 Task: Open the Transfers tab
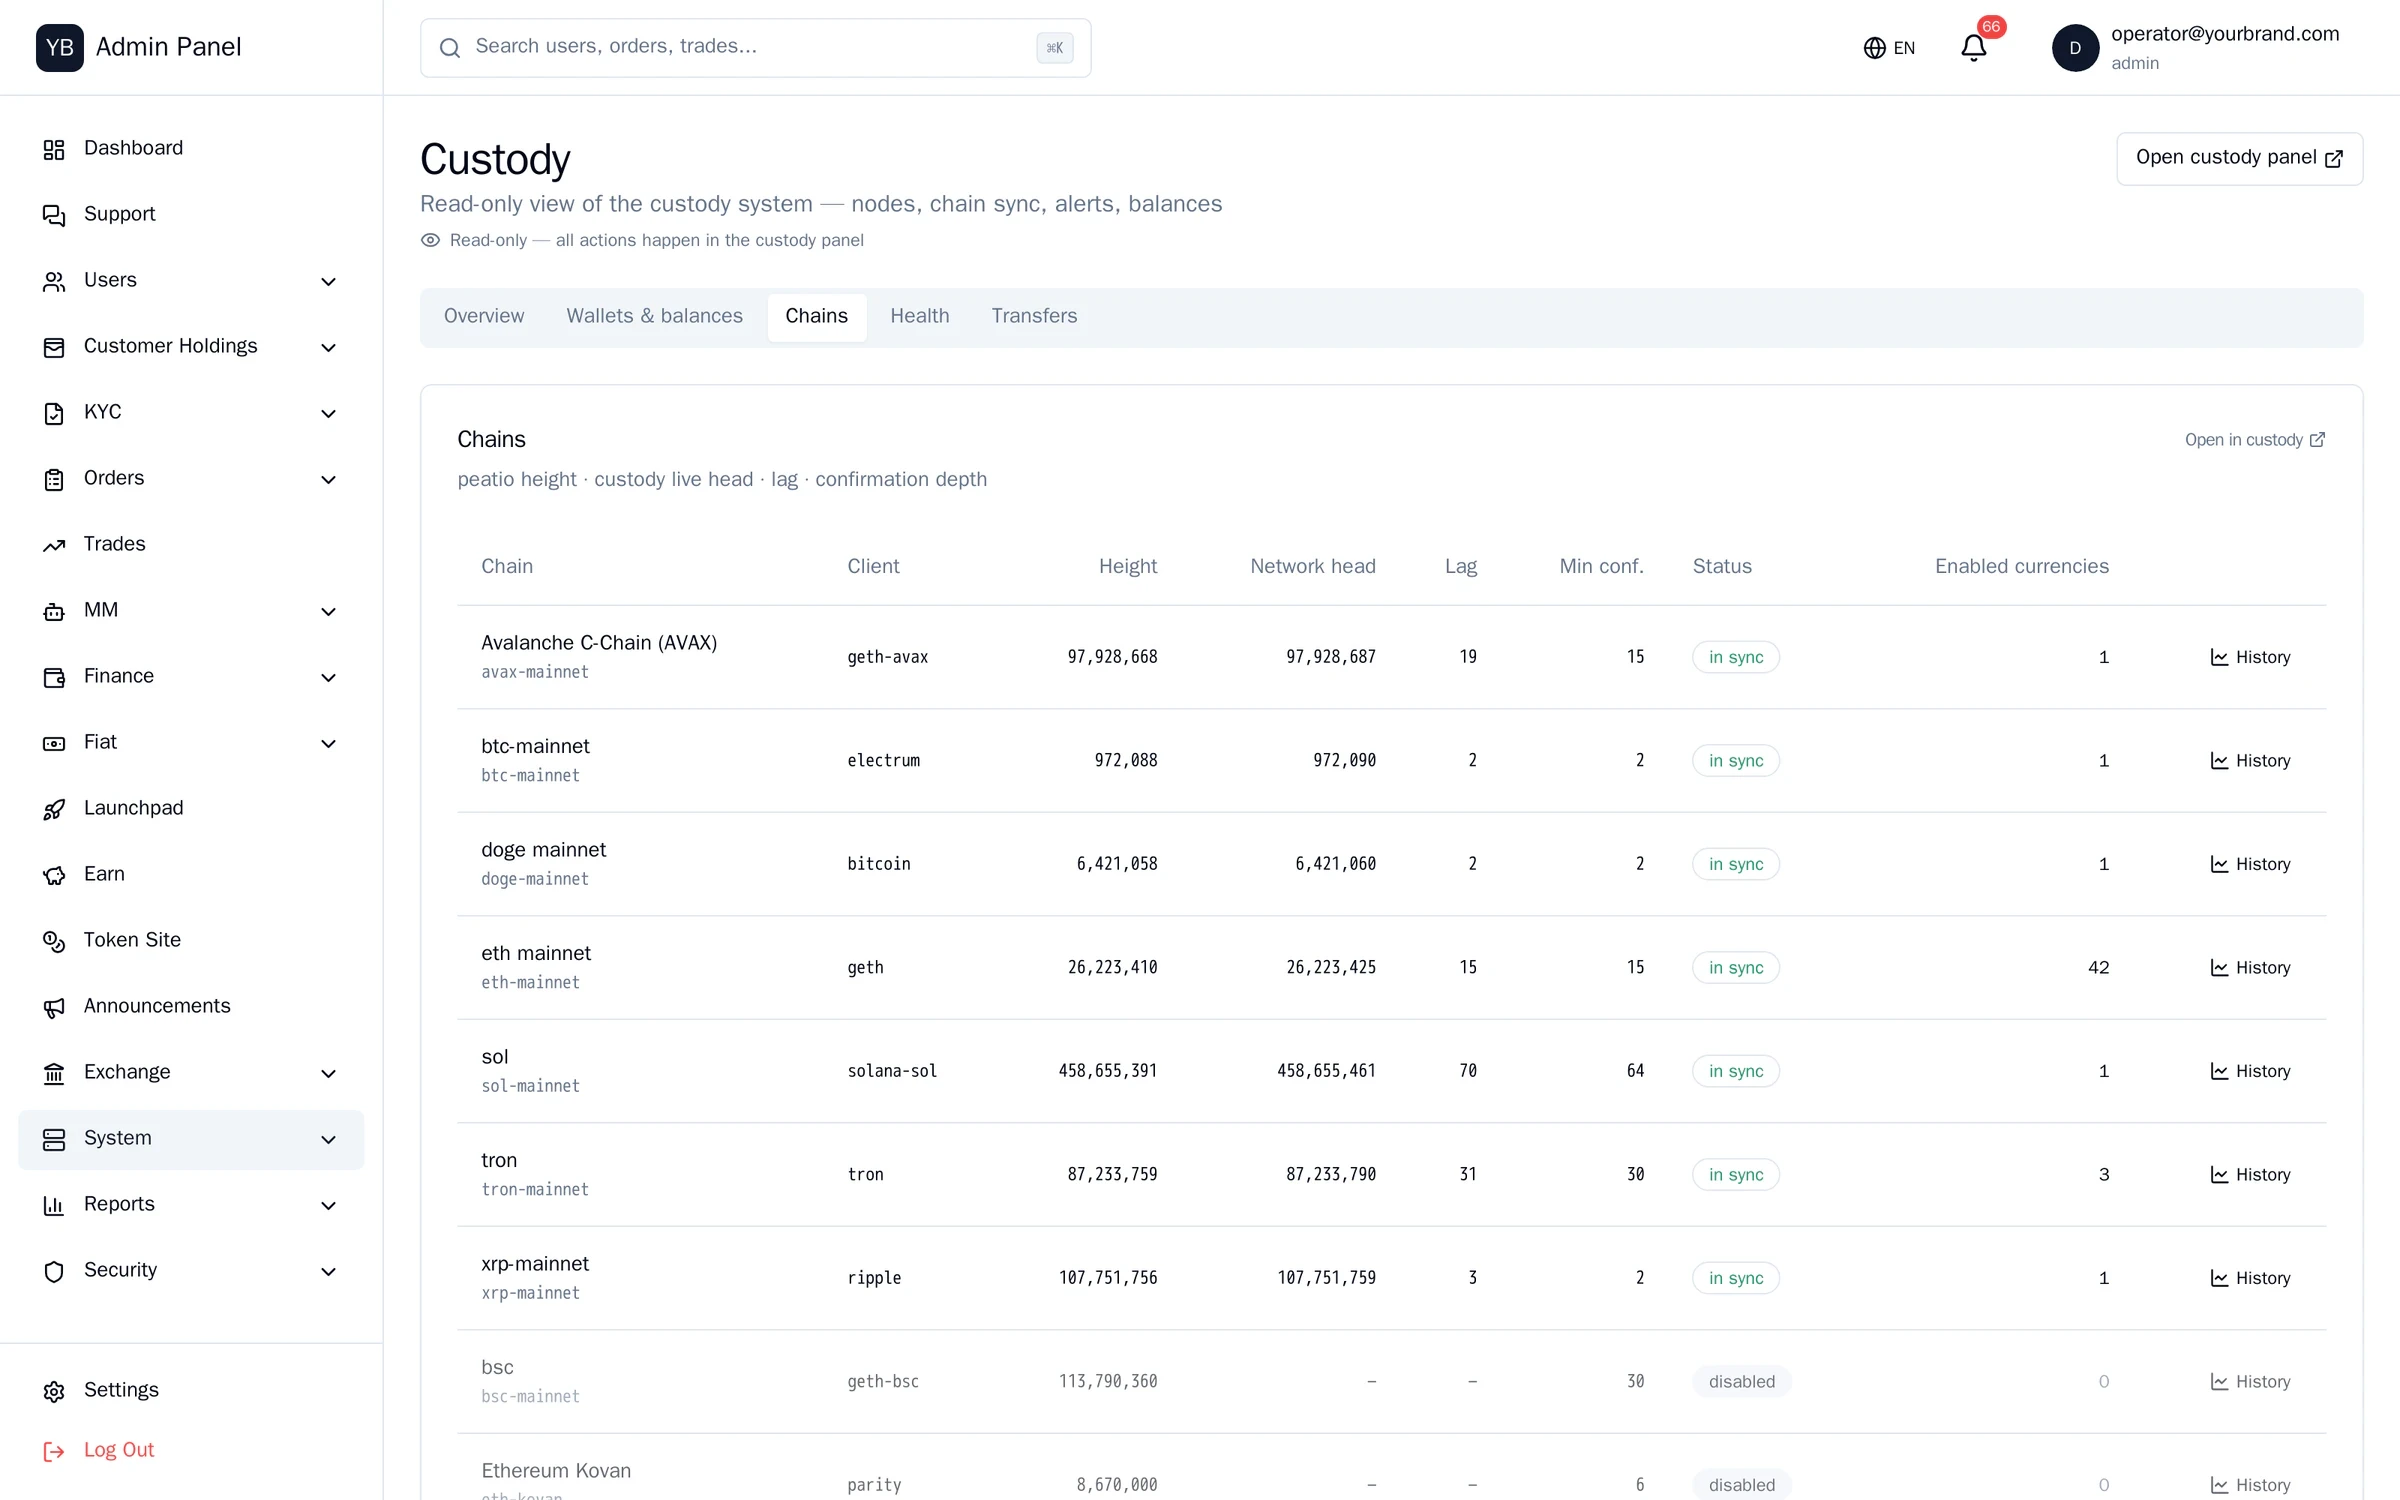coord(1034,316)
